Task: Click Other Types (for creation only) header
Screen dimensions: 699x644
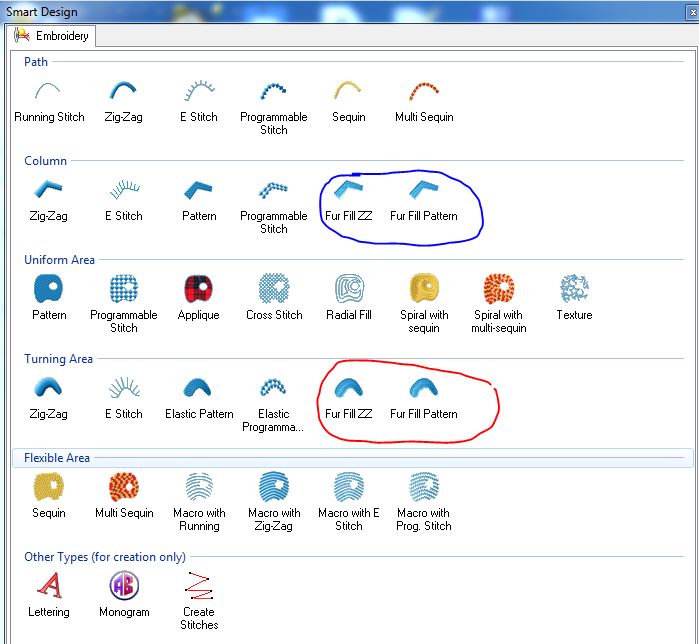Action: pos(105,557)
